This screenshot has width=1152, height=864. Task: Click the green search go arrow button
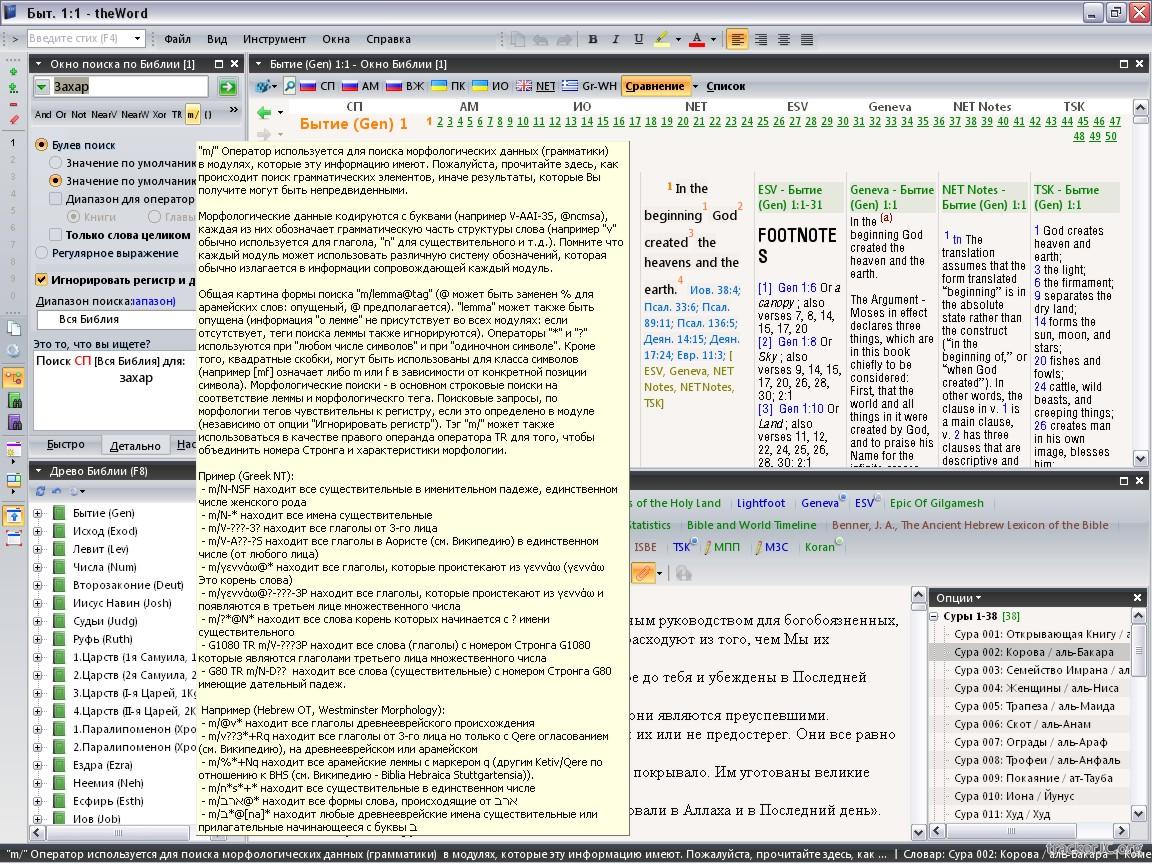tap(228, 87)
